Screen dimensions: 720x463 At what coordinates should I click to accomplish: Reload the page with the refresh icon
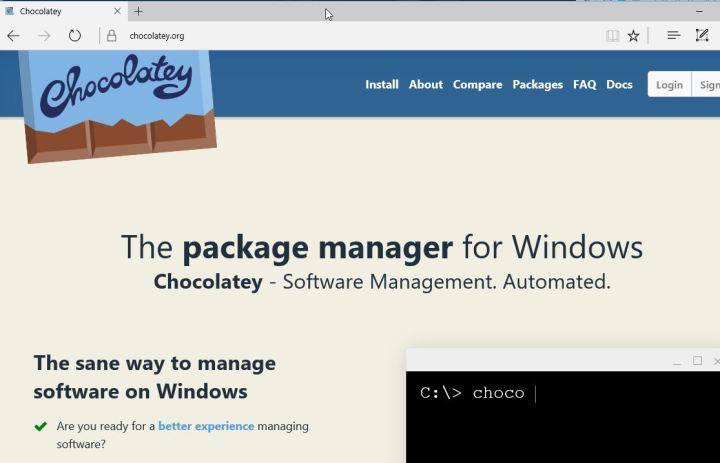[74, 35]
